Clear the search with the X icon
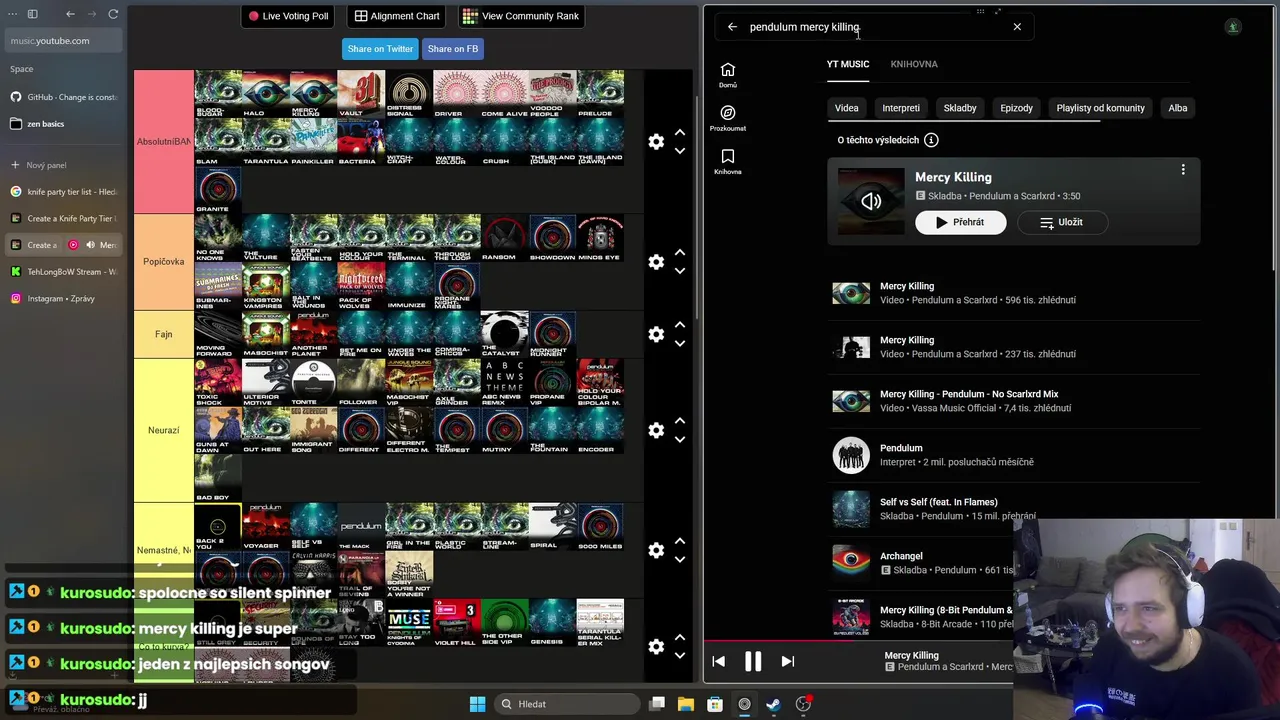Screen dimensions: 1280x720 (1017, 27)
